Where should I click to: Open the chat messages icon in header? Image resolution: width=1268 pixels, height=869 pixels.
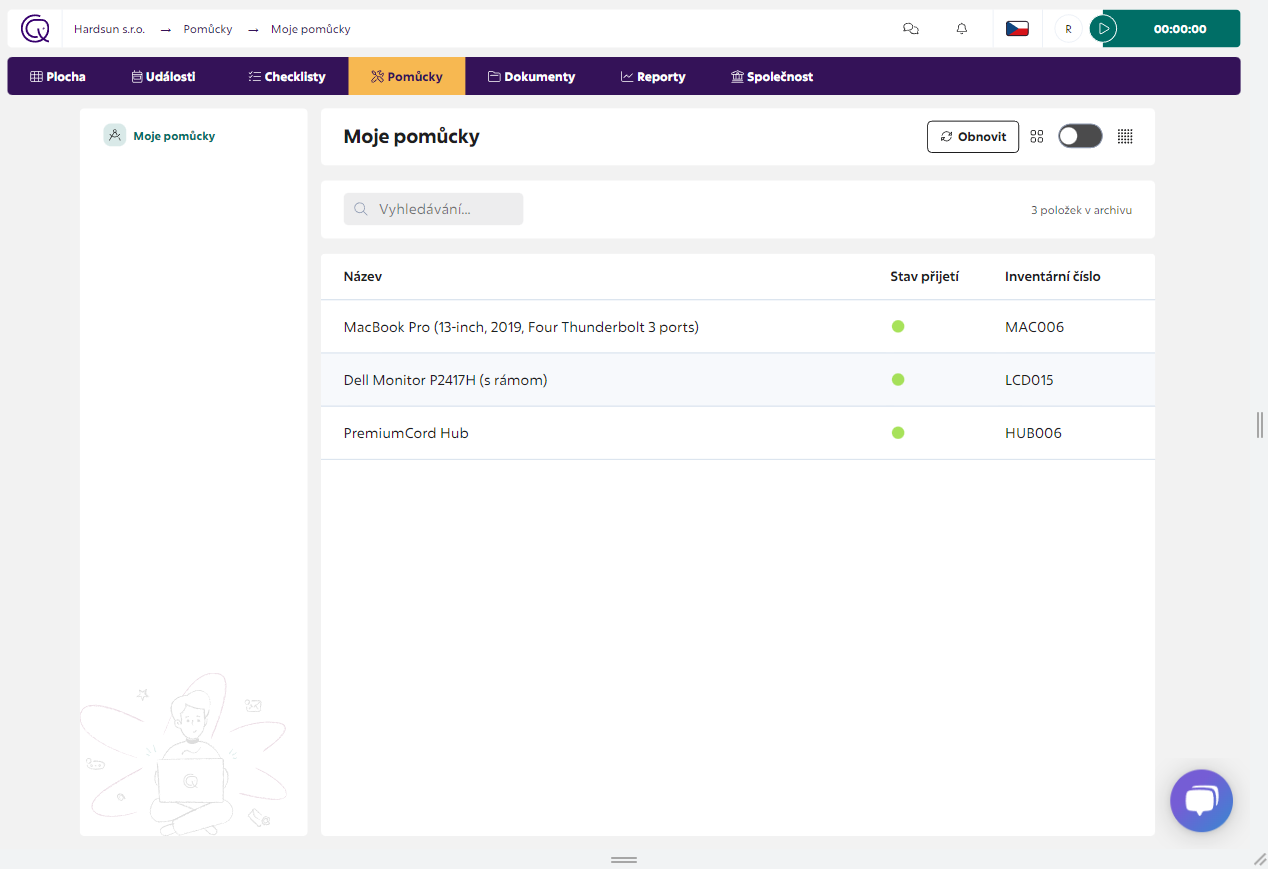(910, 29)
